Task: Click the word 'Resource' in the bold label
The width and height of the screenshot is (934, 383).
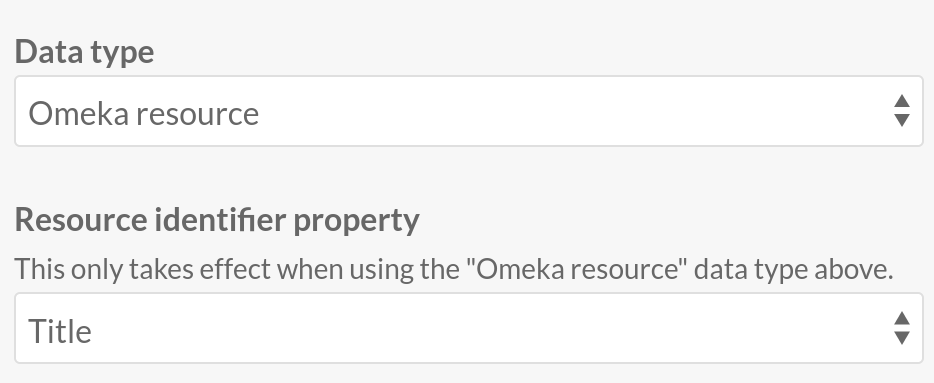Action: [82, 220]
